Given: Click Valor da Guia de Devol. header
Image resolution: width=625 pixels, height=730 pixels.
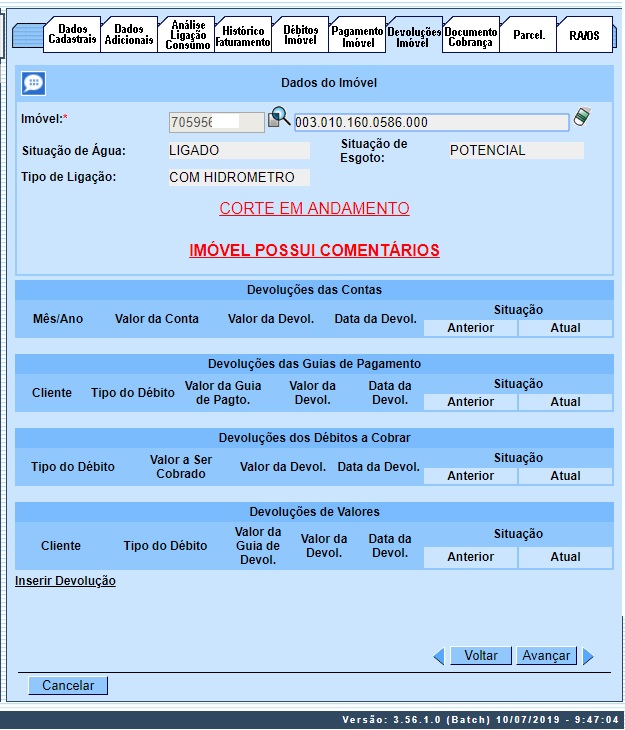Looking at the screenshot, I should [258, 546].
